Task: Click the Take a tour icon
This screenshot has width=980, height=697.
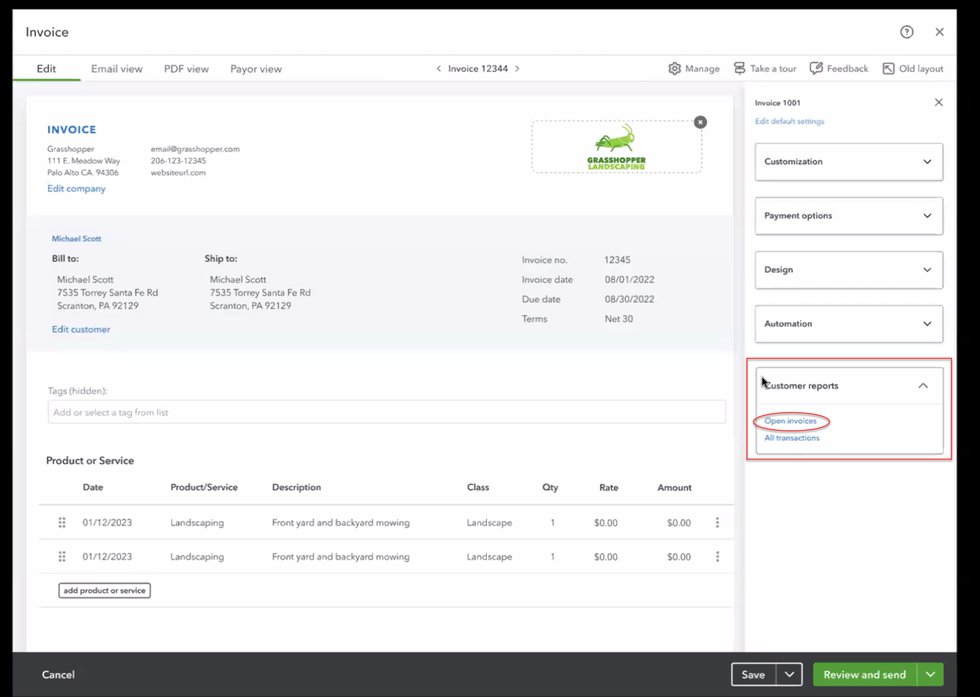Action: pyautogui.click(x=739, y=69)
